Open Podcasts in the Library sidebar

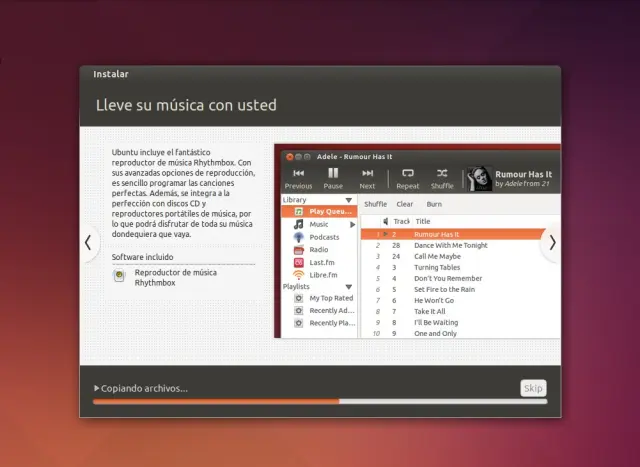point(323,237)
